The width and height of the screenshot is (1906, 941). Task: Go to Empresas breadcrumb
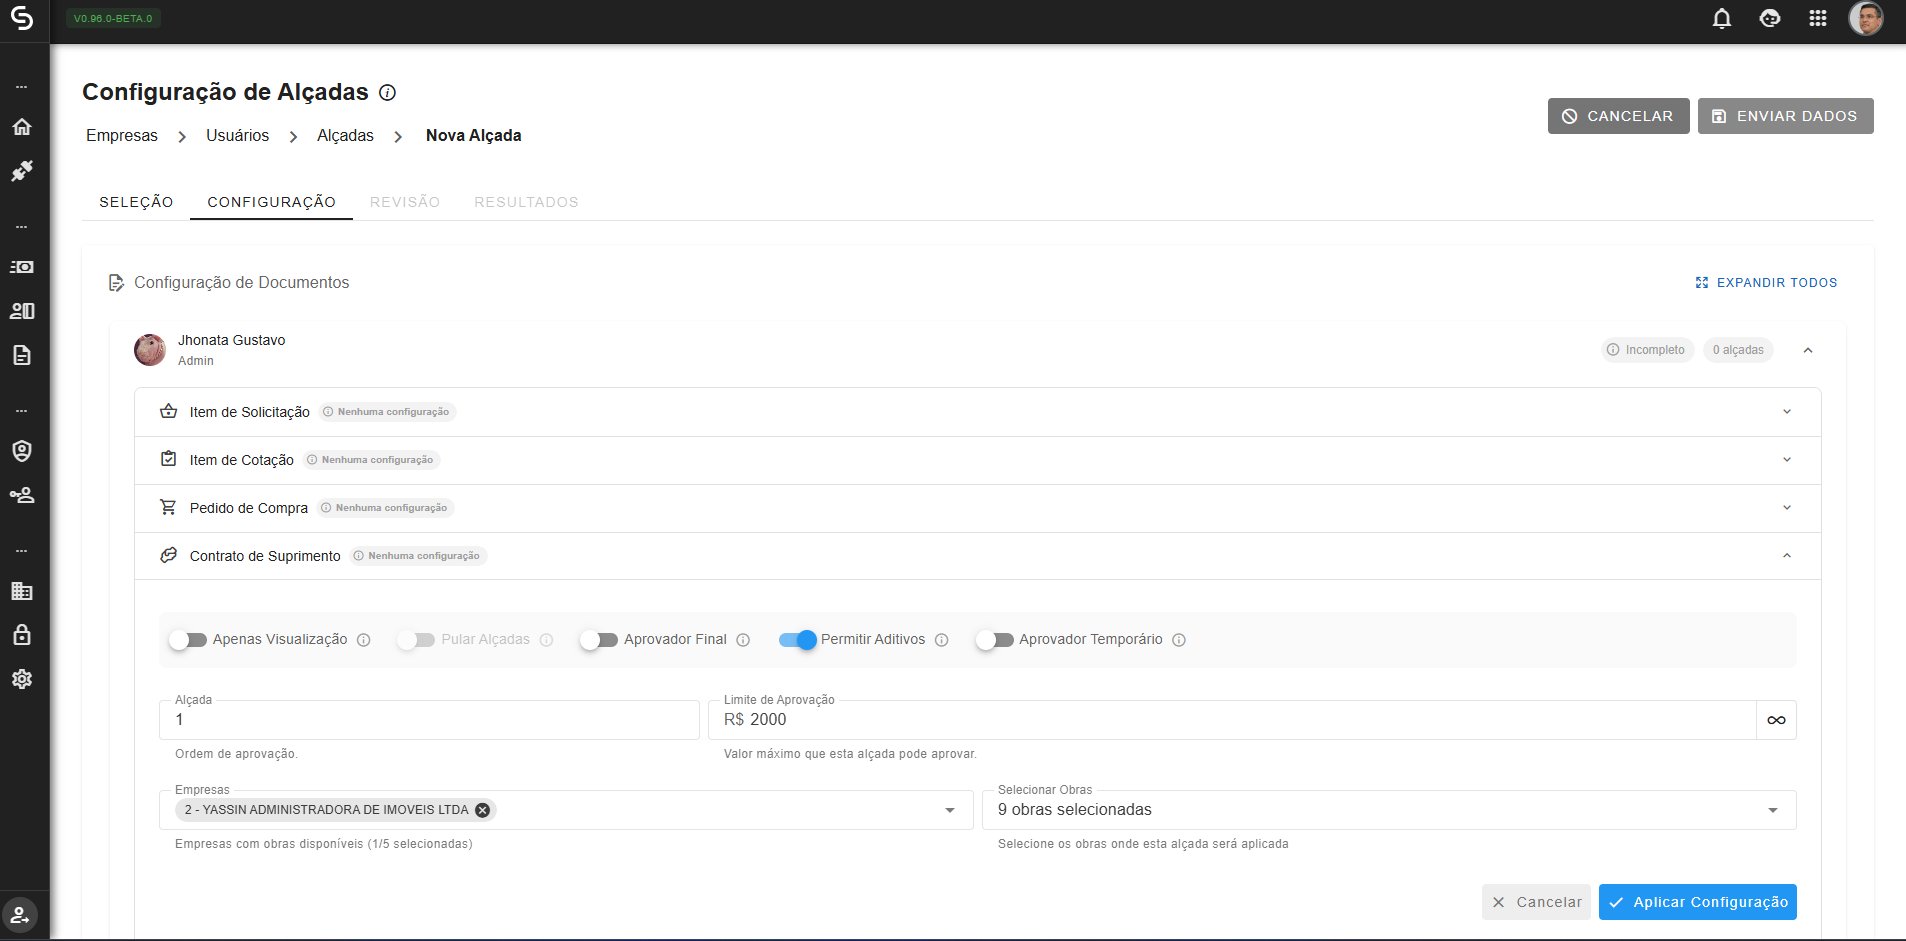(x=122, y=136)
